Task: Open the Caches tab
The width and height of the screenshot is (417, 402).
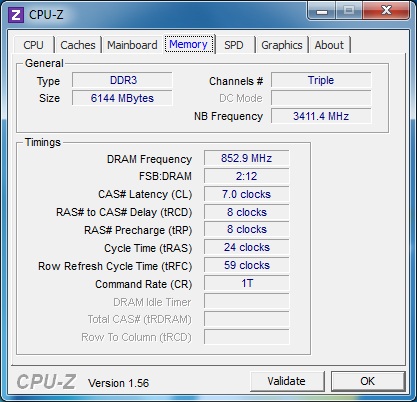Action: [x=78, y=45]
